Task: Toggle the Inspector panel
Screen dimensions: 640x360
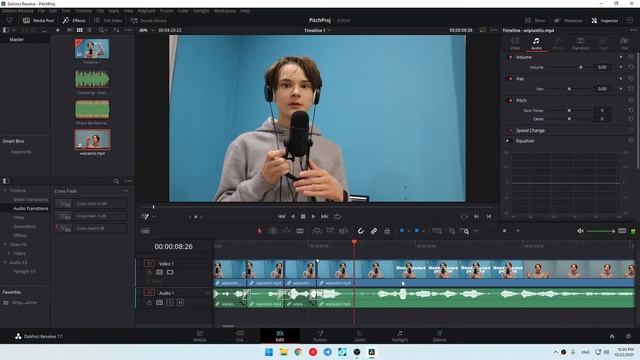Action: (x=605, y=20)
